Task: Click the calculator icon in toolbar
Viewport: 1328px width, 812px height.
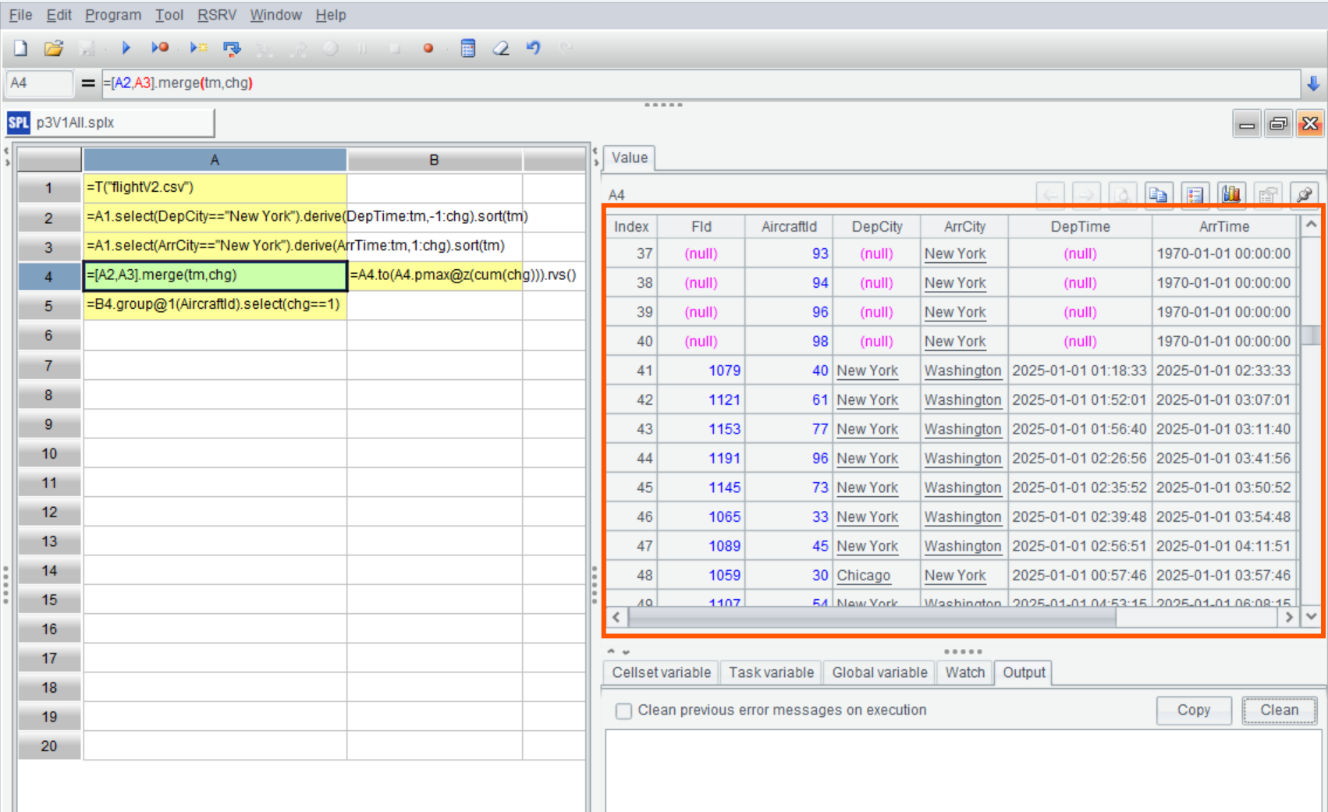Action: tap(467, 48)
